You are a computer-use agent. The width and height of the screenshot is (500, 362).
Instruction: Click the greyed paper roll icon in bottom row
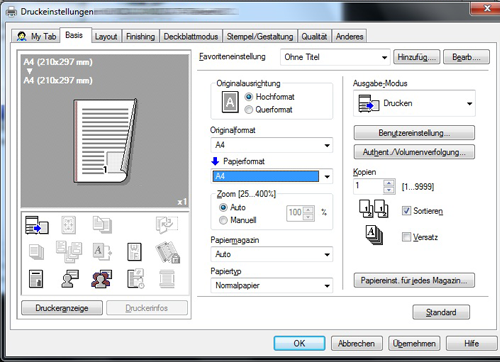click(167, 279)
